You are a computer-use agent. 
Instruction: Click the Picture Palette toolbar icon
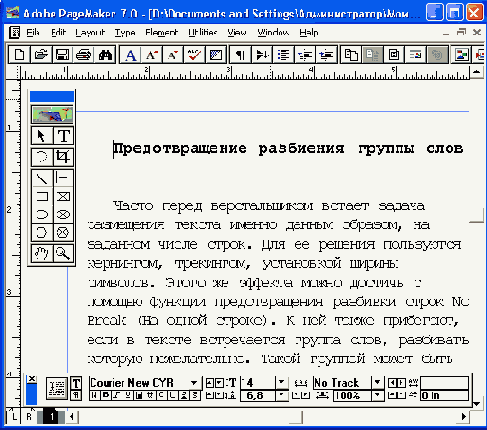pos(461,55)
